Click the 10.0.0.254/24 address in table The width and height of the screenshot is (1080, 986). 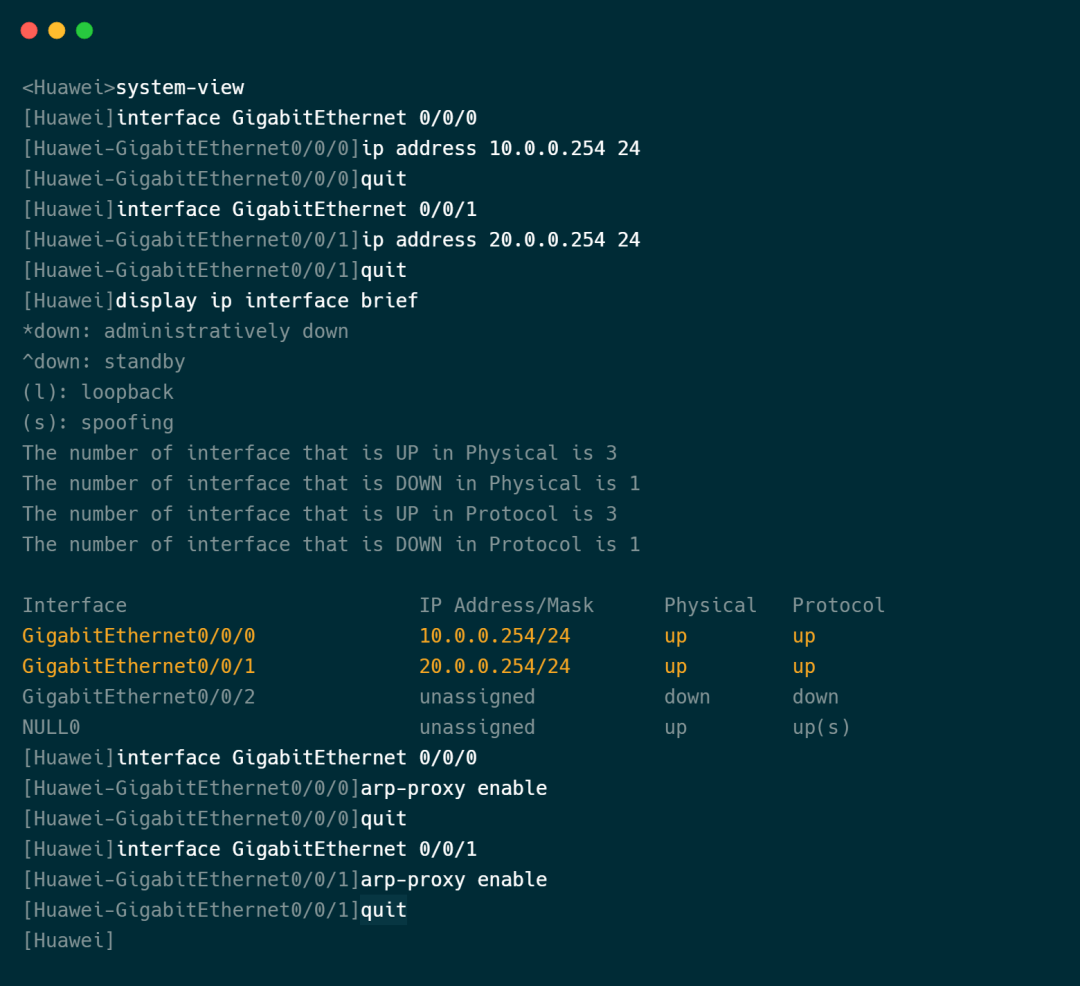495,636
